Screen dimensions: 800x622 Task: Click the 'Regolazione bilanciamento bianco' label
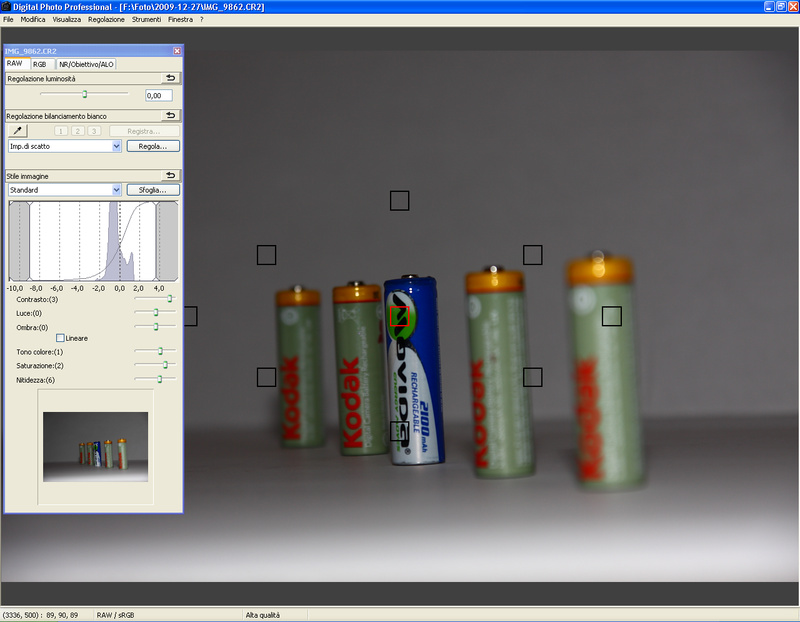click(57, 116)
